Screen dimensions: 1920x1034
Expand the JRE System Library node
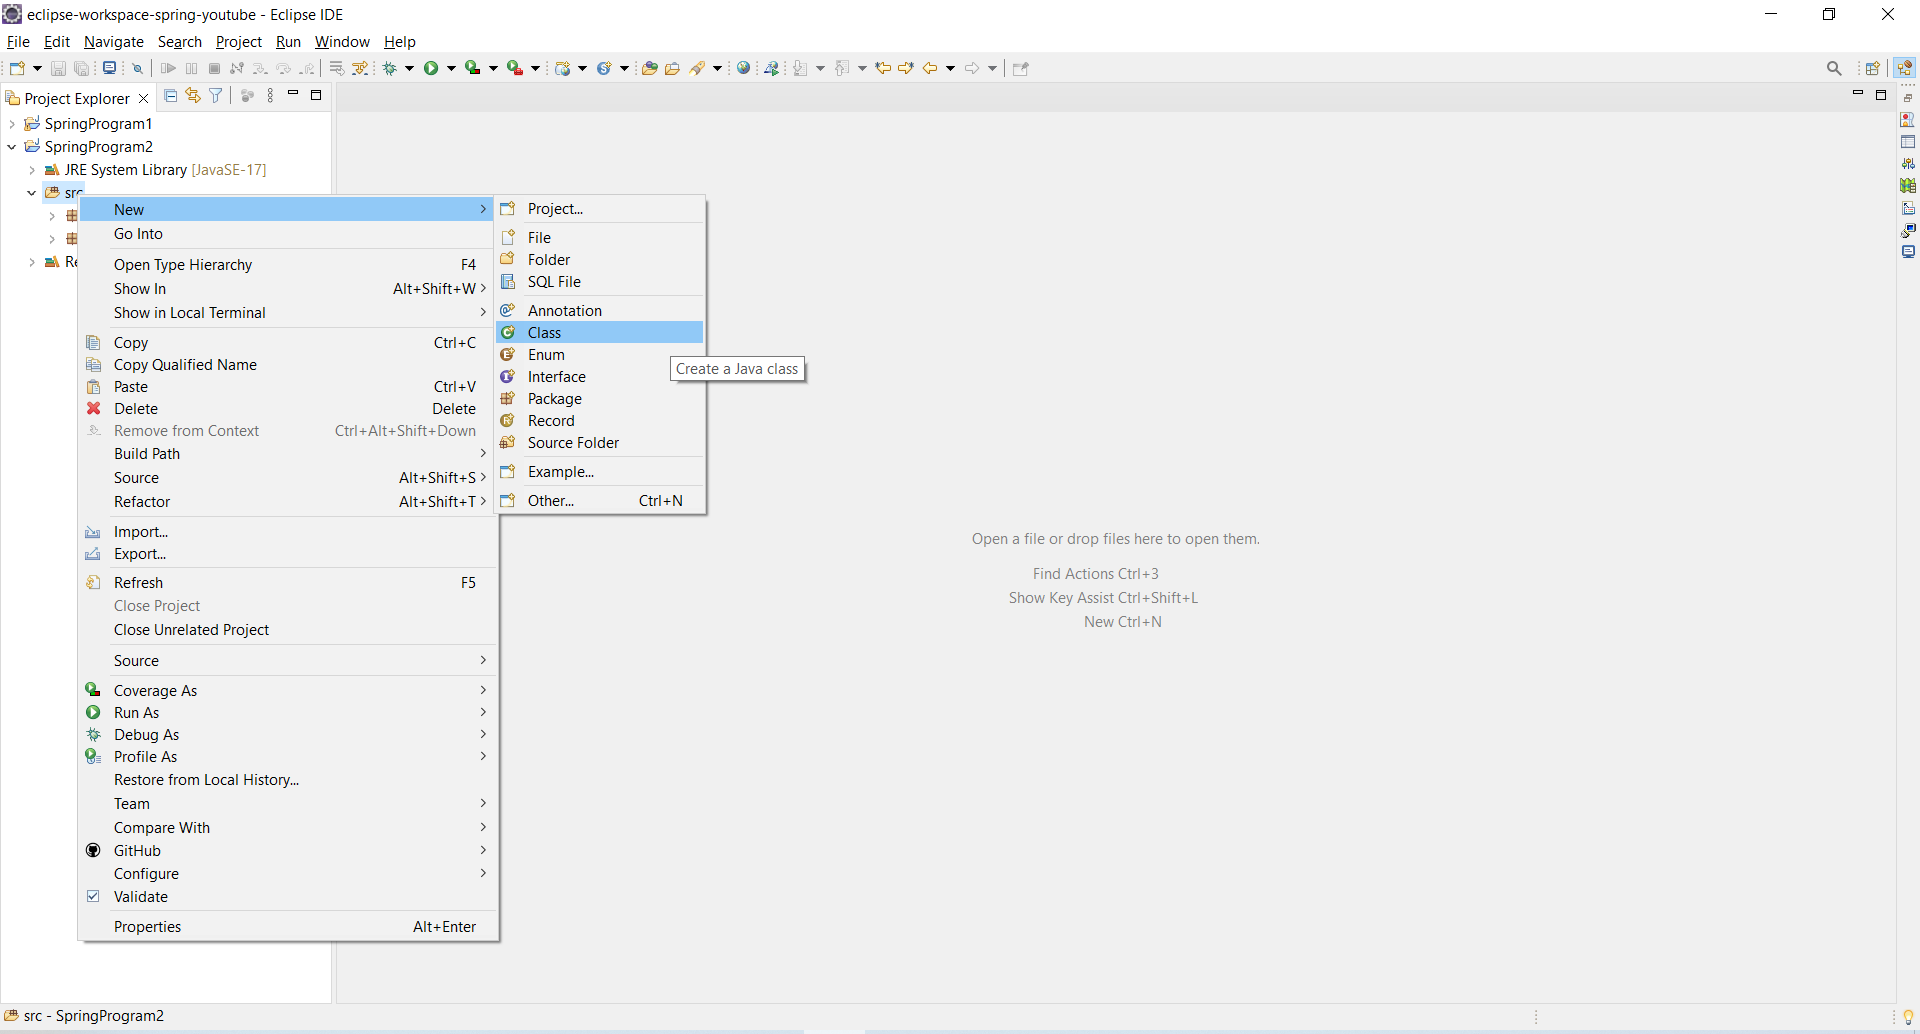[32, 170]
